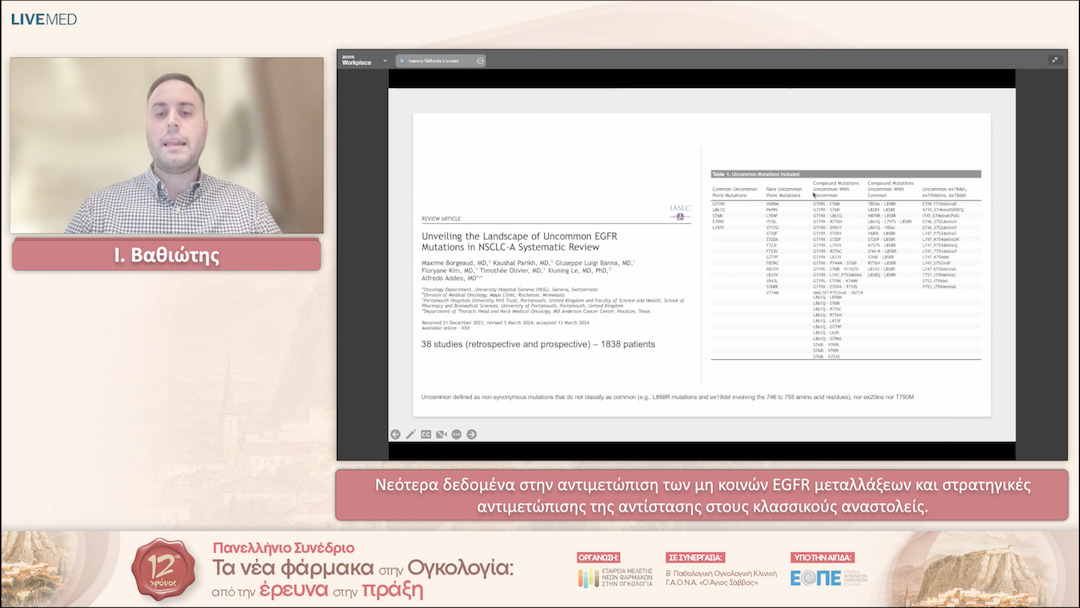Exit full screen in Zoom window
The width and height of the screenshot is (1080, 608).
[x=1054, y=60]
